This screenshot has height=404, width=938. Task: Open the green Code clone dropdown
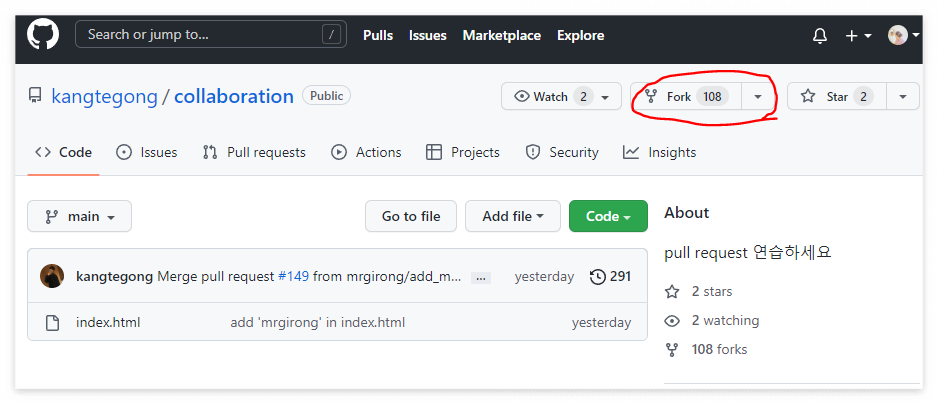point(608,216)
